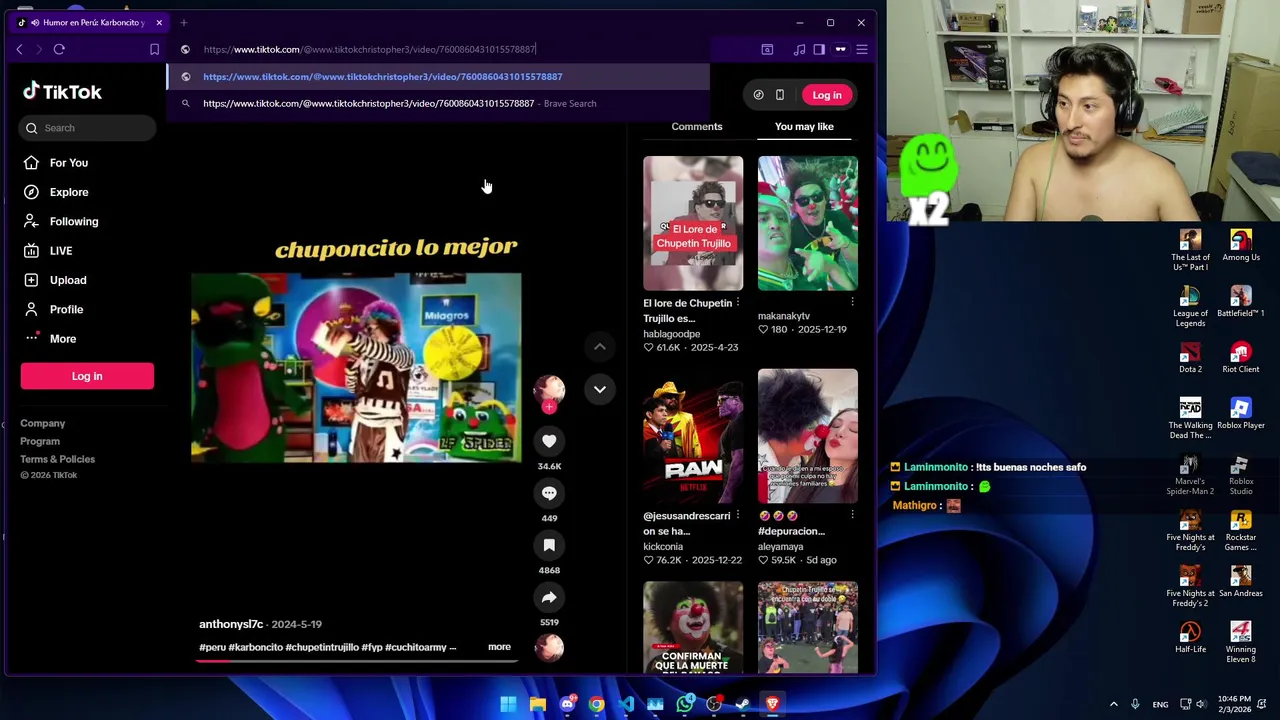Viewport: 1280px width, 720px height.
Task: Open the LIVE section
Action: [x=61, y=251]
